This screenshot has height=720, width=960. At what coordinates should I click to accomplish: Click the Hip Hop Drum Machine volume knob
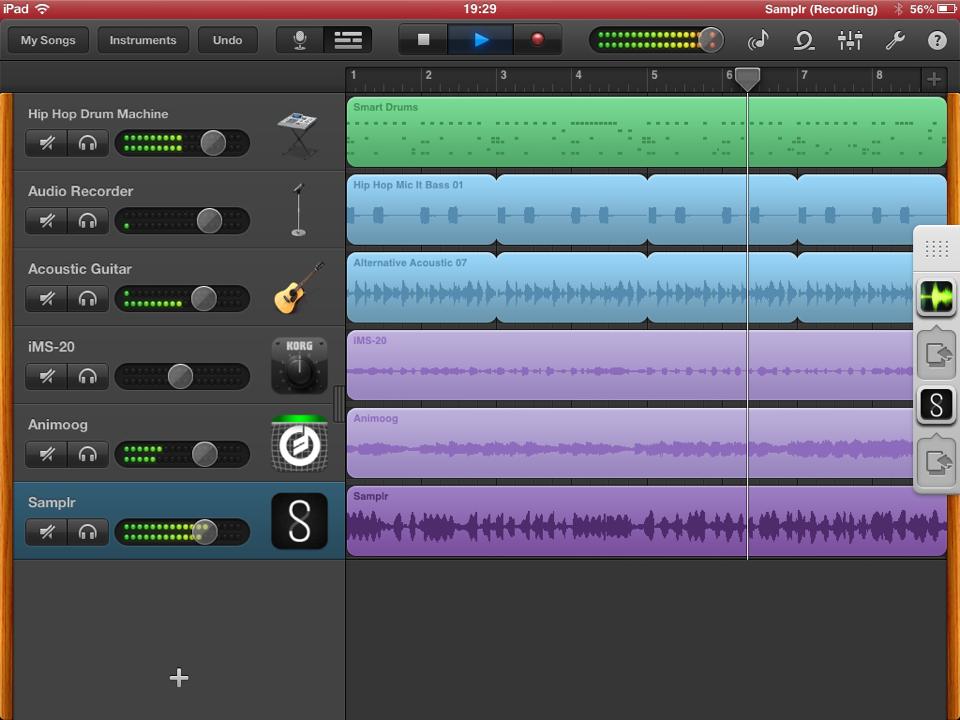point(213,143)
